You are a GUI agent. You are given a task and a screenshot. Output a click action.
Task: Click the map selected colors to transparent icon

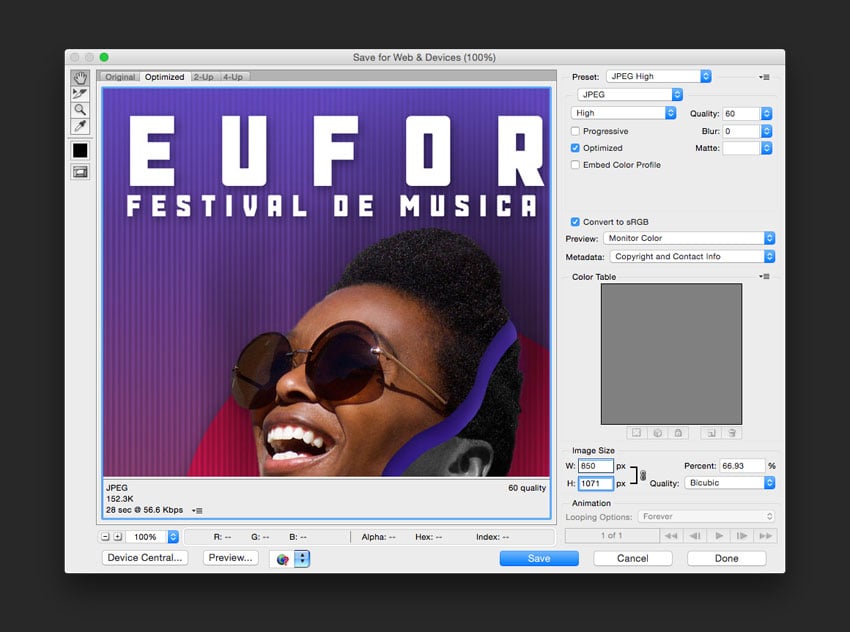636,433
